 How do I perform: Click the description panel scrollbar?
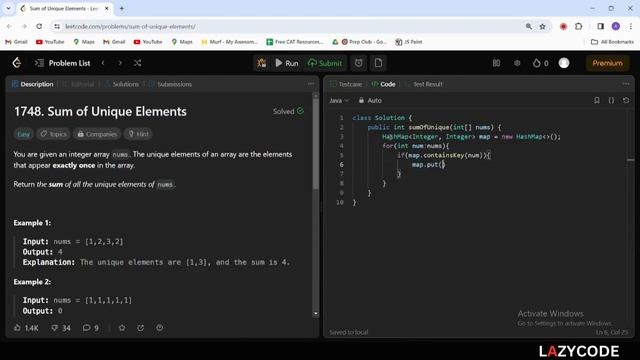316,143
